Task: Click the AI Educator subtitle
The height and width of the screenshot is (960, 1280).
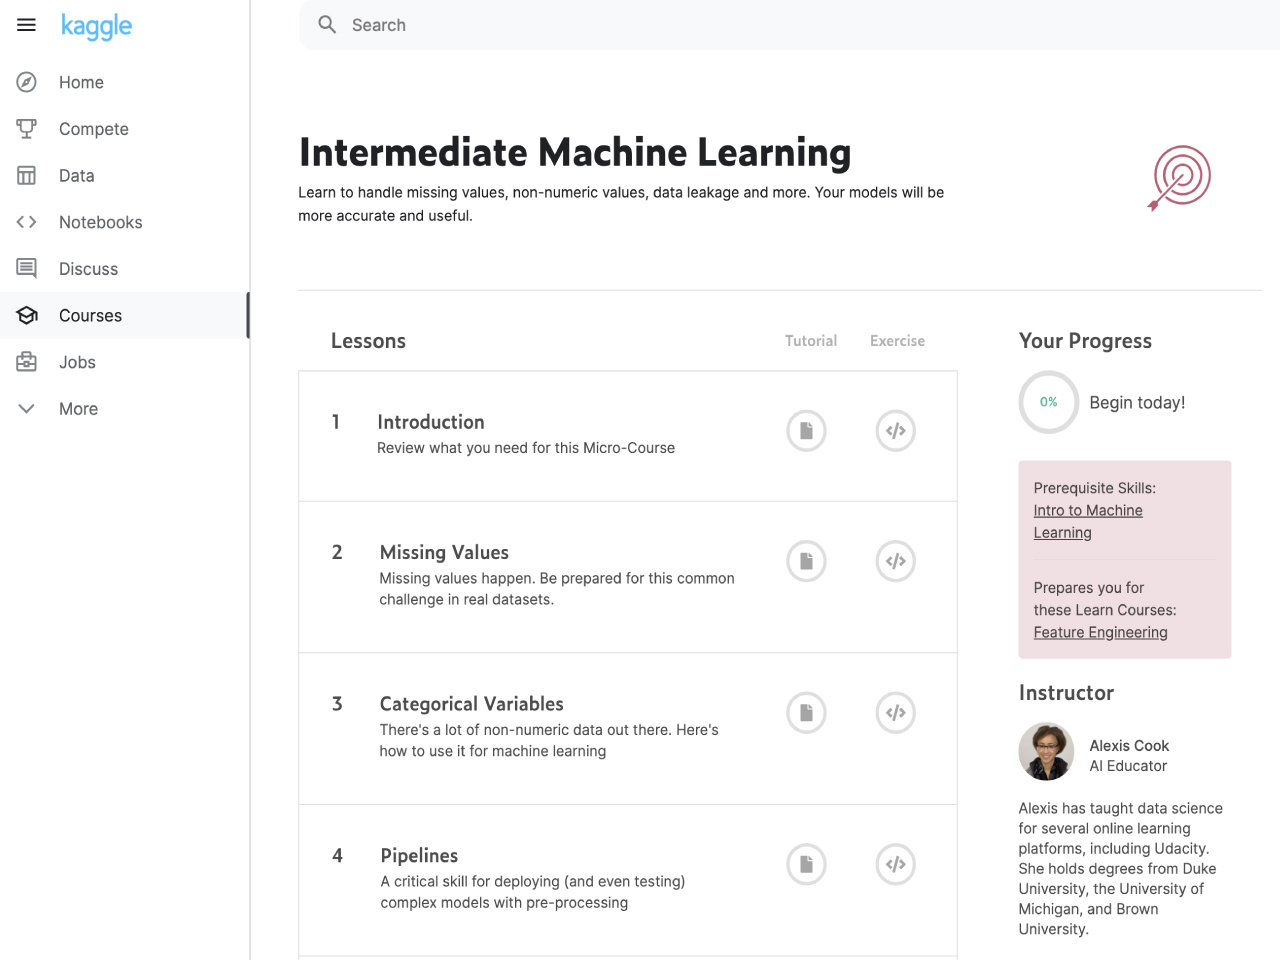Action: pos(1128,766)
